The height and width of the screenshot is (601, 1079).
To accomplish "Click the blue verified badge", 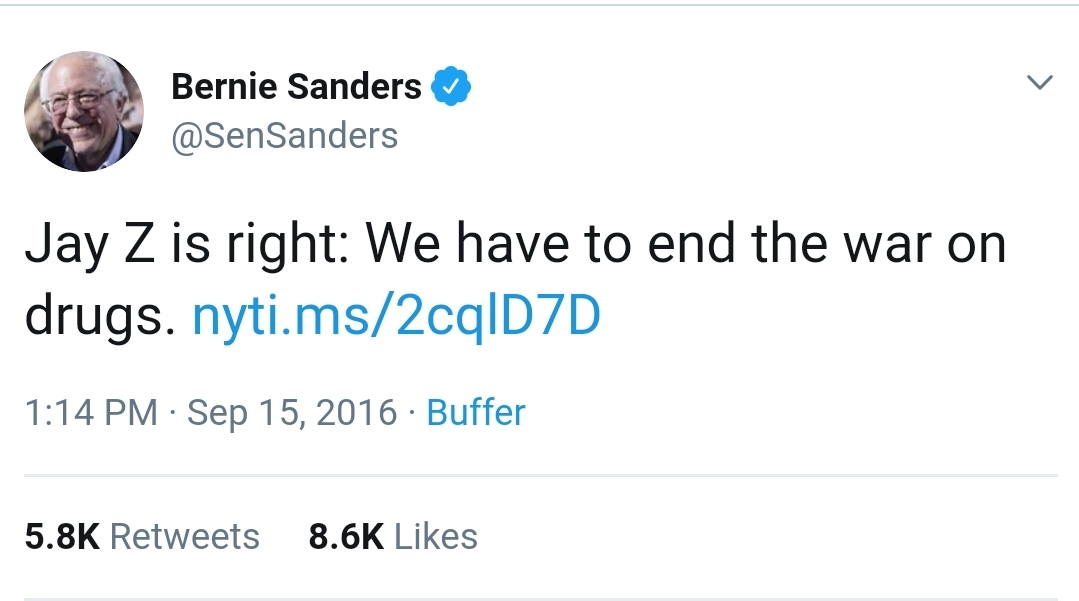I will pyautogui.click(x=450, y=87).
